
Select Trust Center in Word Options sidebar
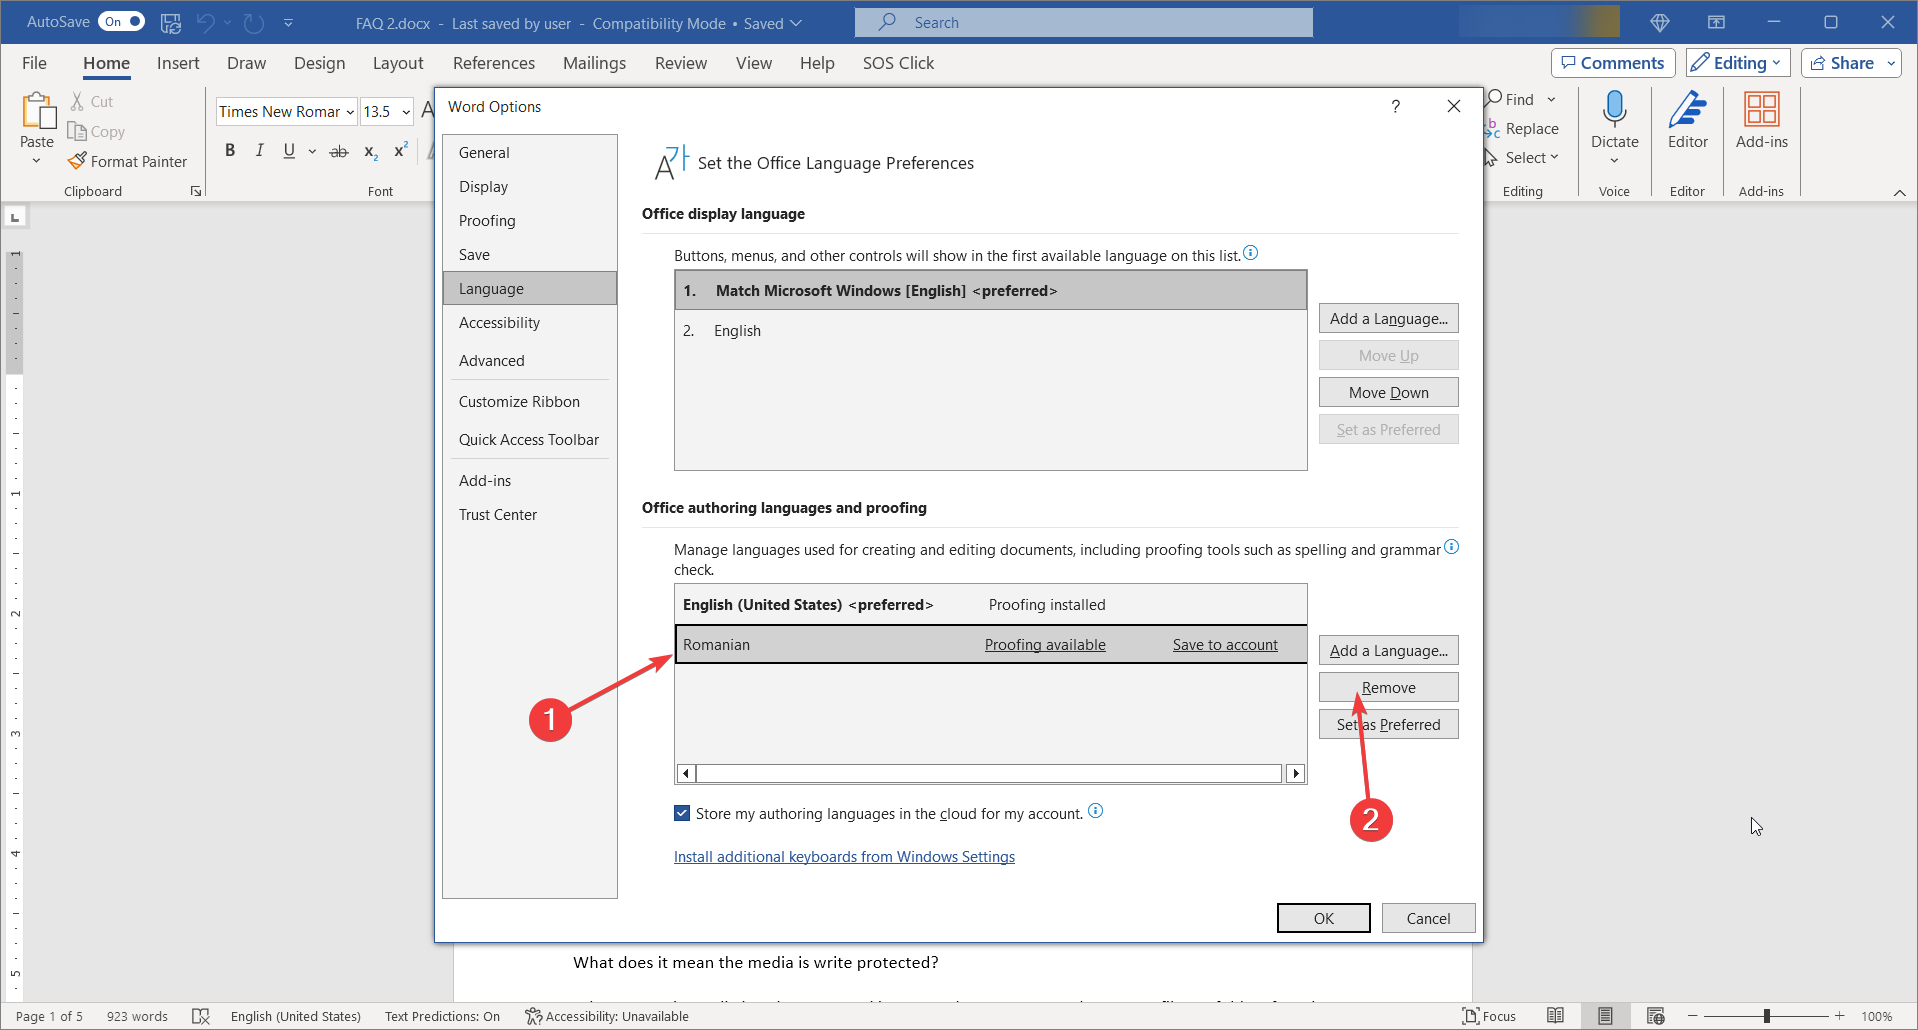497,514
